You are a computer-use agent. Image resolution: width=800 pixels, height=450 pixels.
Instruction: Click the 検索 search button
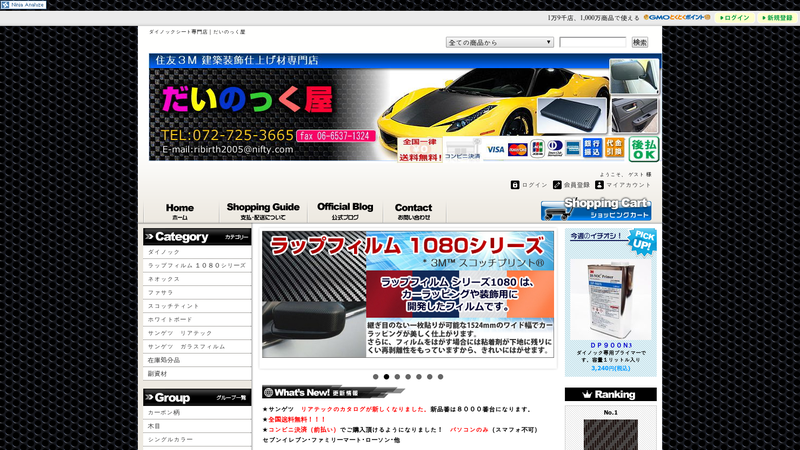click(x=640, y=42)
